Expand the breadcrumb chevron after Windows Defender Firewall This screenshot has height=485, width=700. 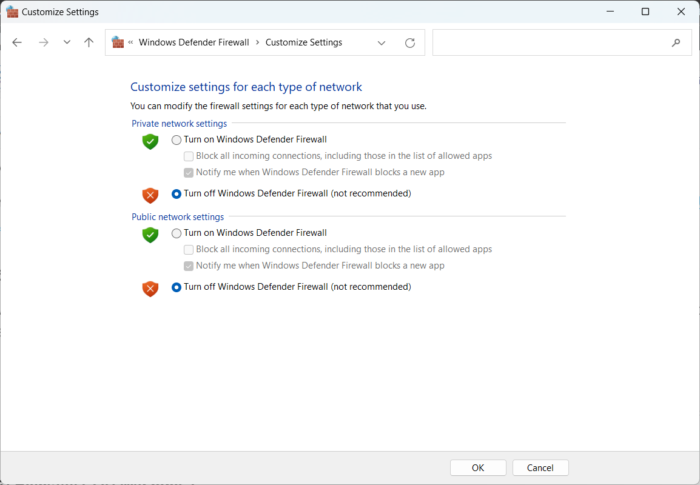click(258, 43)
